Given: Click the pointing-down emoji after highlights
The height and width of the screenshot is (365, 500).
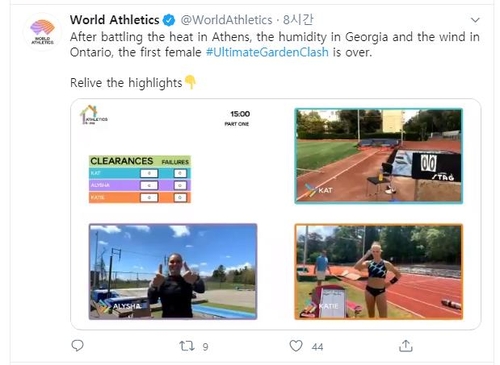Looking at the screenshot, I should coord(191,82).
